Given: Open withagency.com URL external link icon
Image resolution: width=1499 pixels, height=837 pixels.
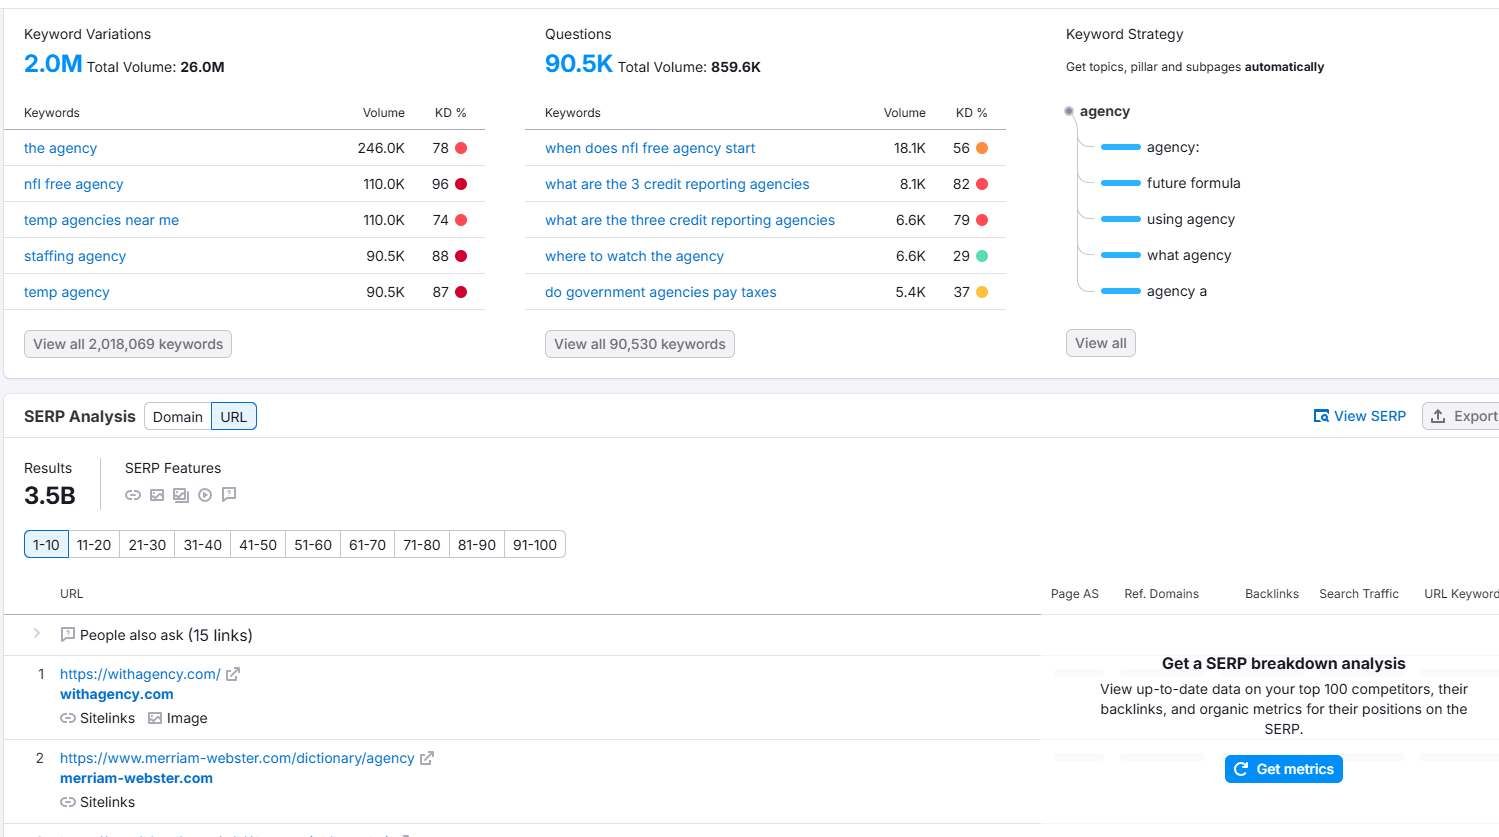Looking at the screenshot, I should pyautogui.click(x=233, y=674).
